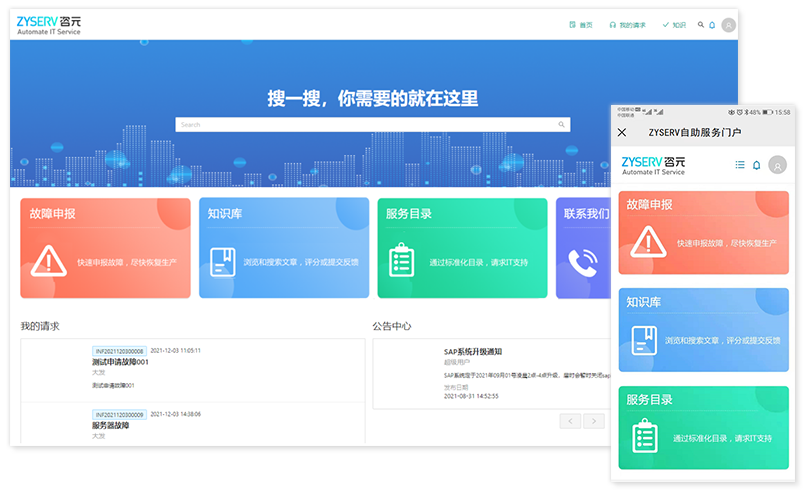The width and height of the screenshot is (808, 495).
Task: Close mobile ZYSERV自助服务门户 page with X
Action: [622, 132]
